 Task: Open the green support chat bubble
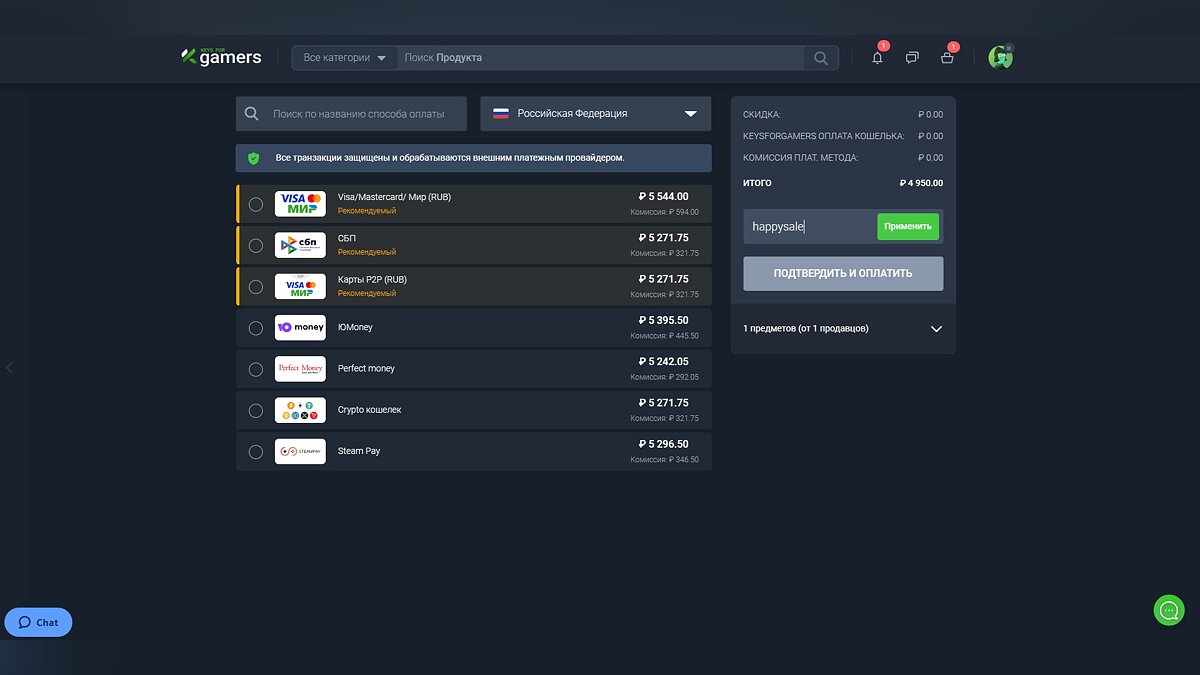(x=1168, y=610)
